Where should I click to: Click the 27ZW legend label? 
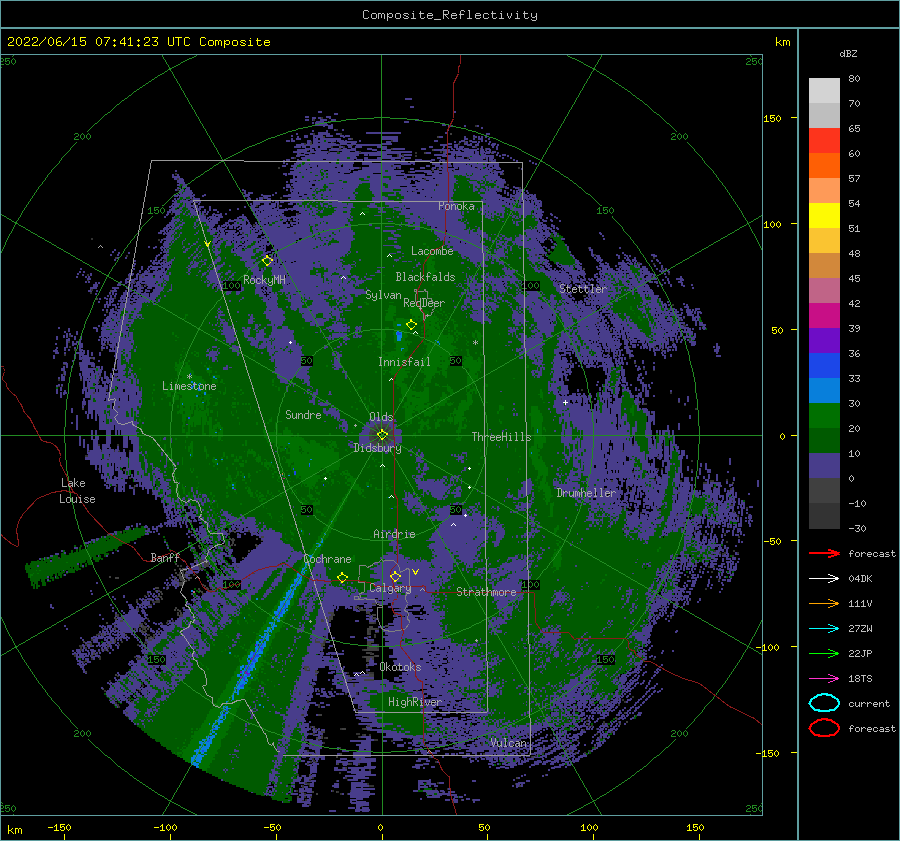point(860,629)
